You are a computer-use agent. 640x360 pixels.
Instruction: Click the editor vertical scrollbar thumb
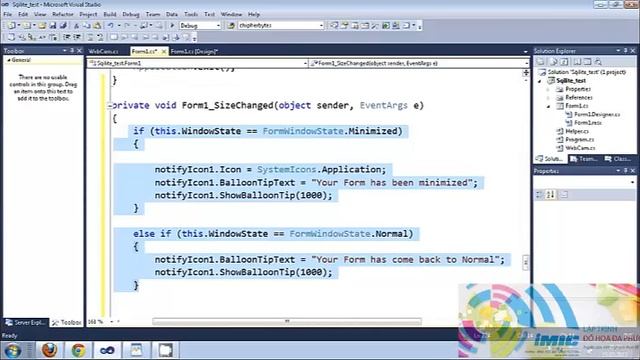526,262
